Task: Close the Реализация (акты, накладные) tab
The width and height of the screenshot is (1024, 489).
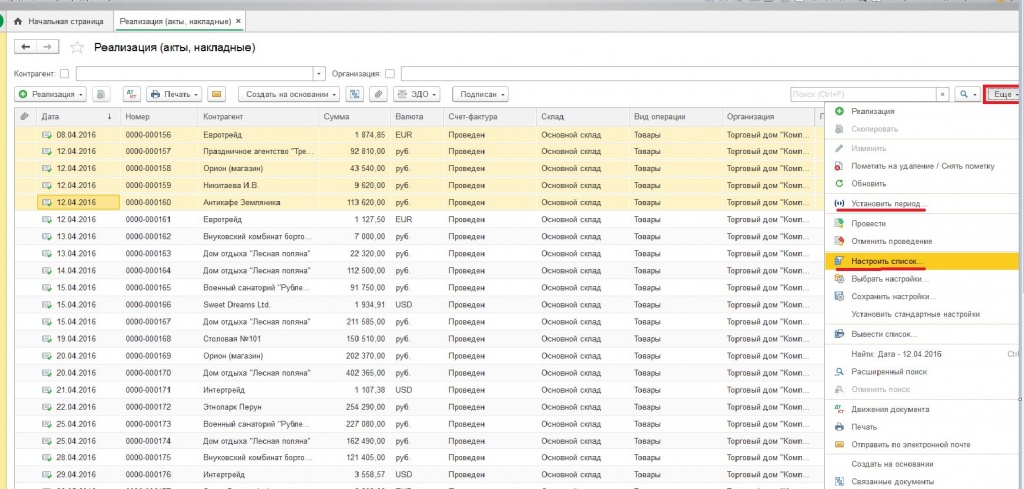Action: tap(238, 22)
